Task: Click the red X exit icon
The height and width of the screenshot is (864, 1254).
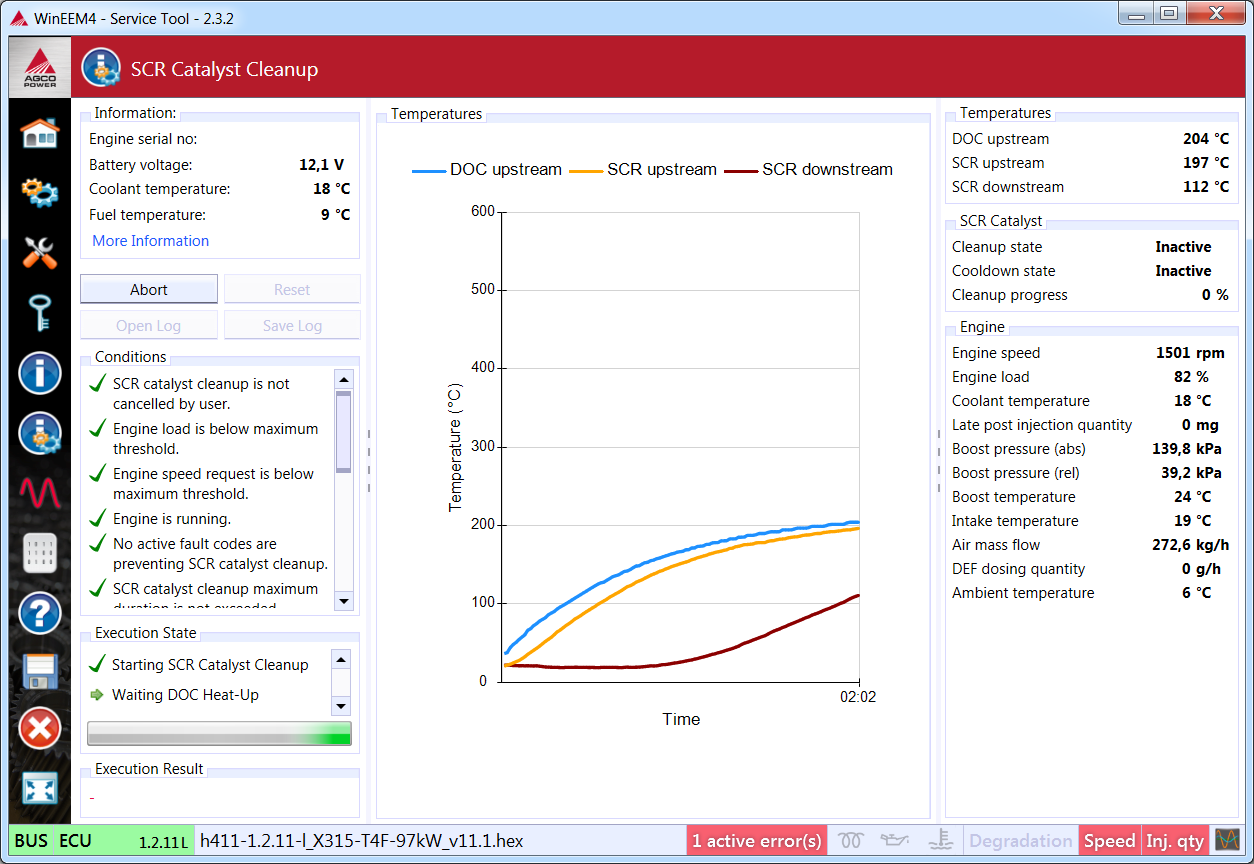Action: coord(40,729)
